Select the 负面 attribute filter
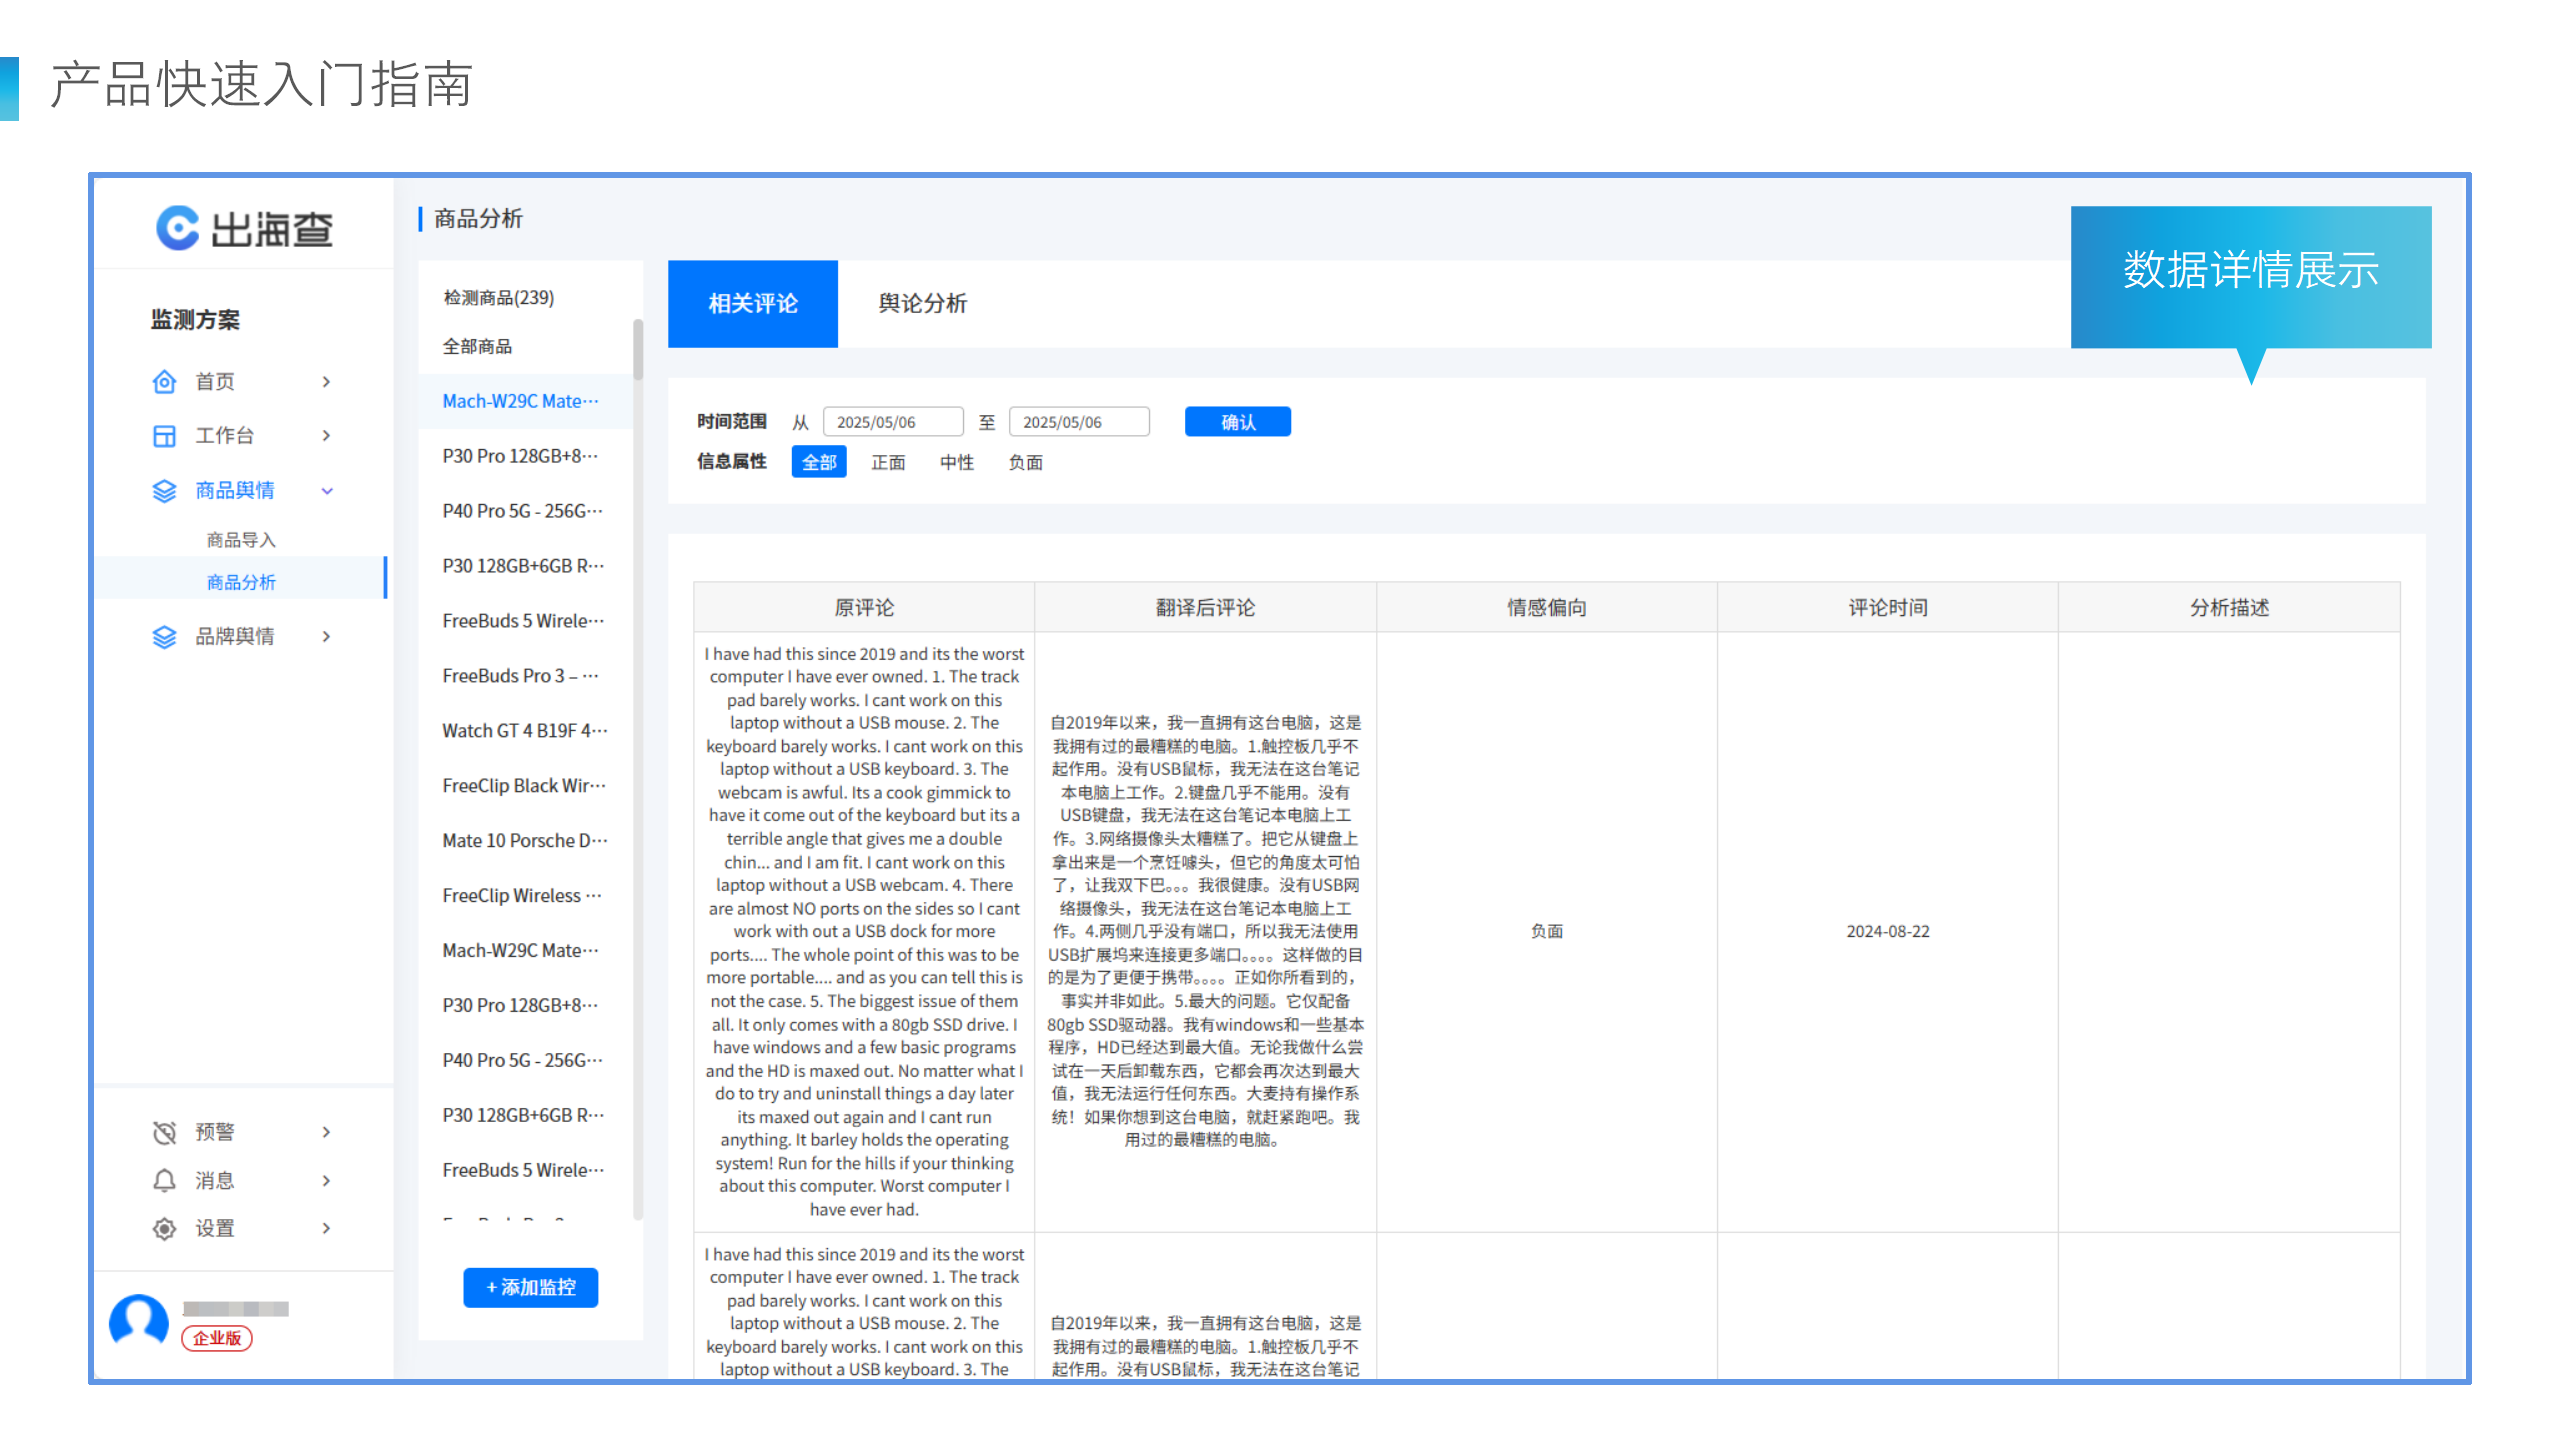This screenshot has height=1440, width=2560. 1026,462
